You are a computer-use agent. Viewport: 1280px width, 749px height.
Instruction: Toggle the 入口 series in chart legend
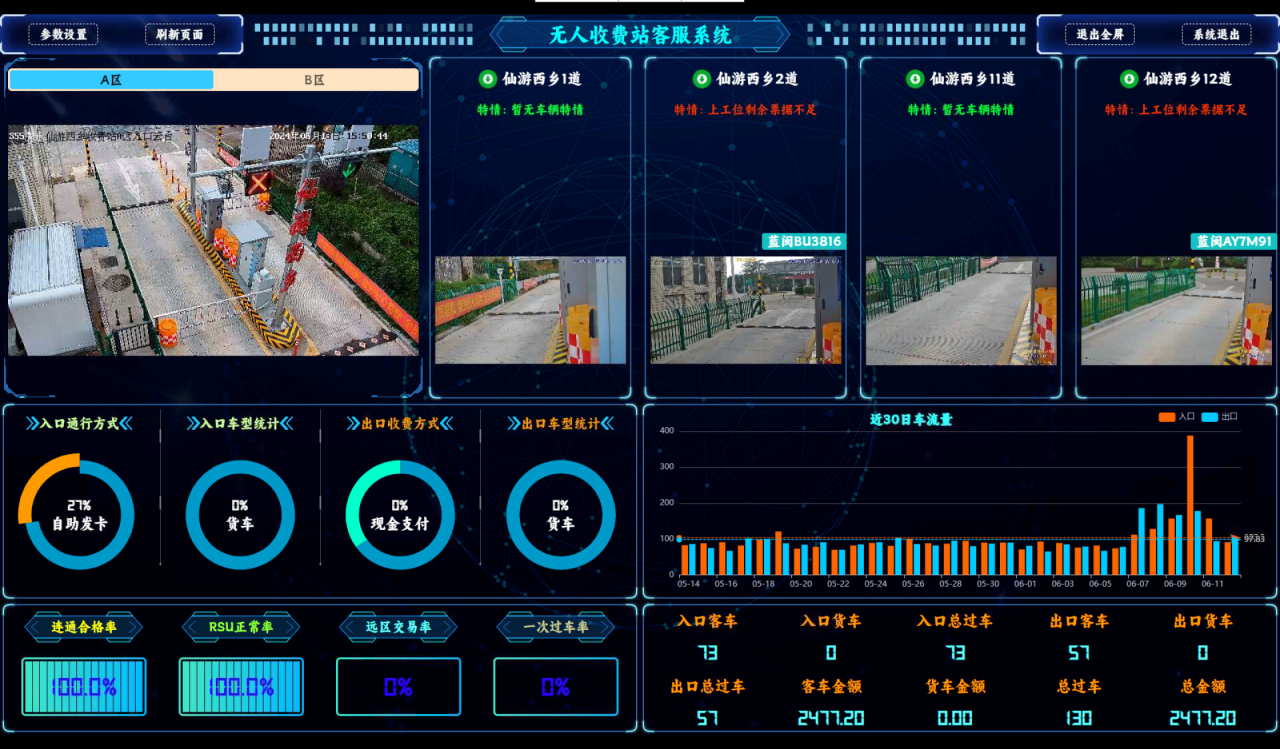[x=1177, y=417]
